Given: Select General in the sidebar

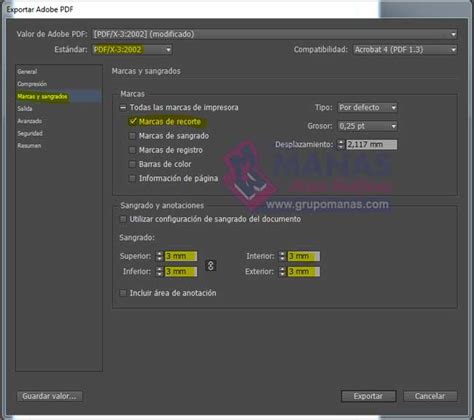Looking at the screenshot, I should [27, 72].
